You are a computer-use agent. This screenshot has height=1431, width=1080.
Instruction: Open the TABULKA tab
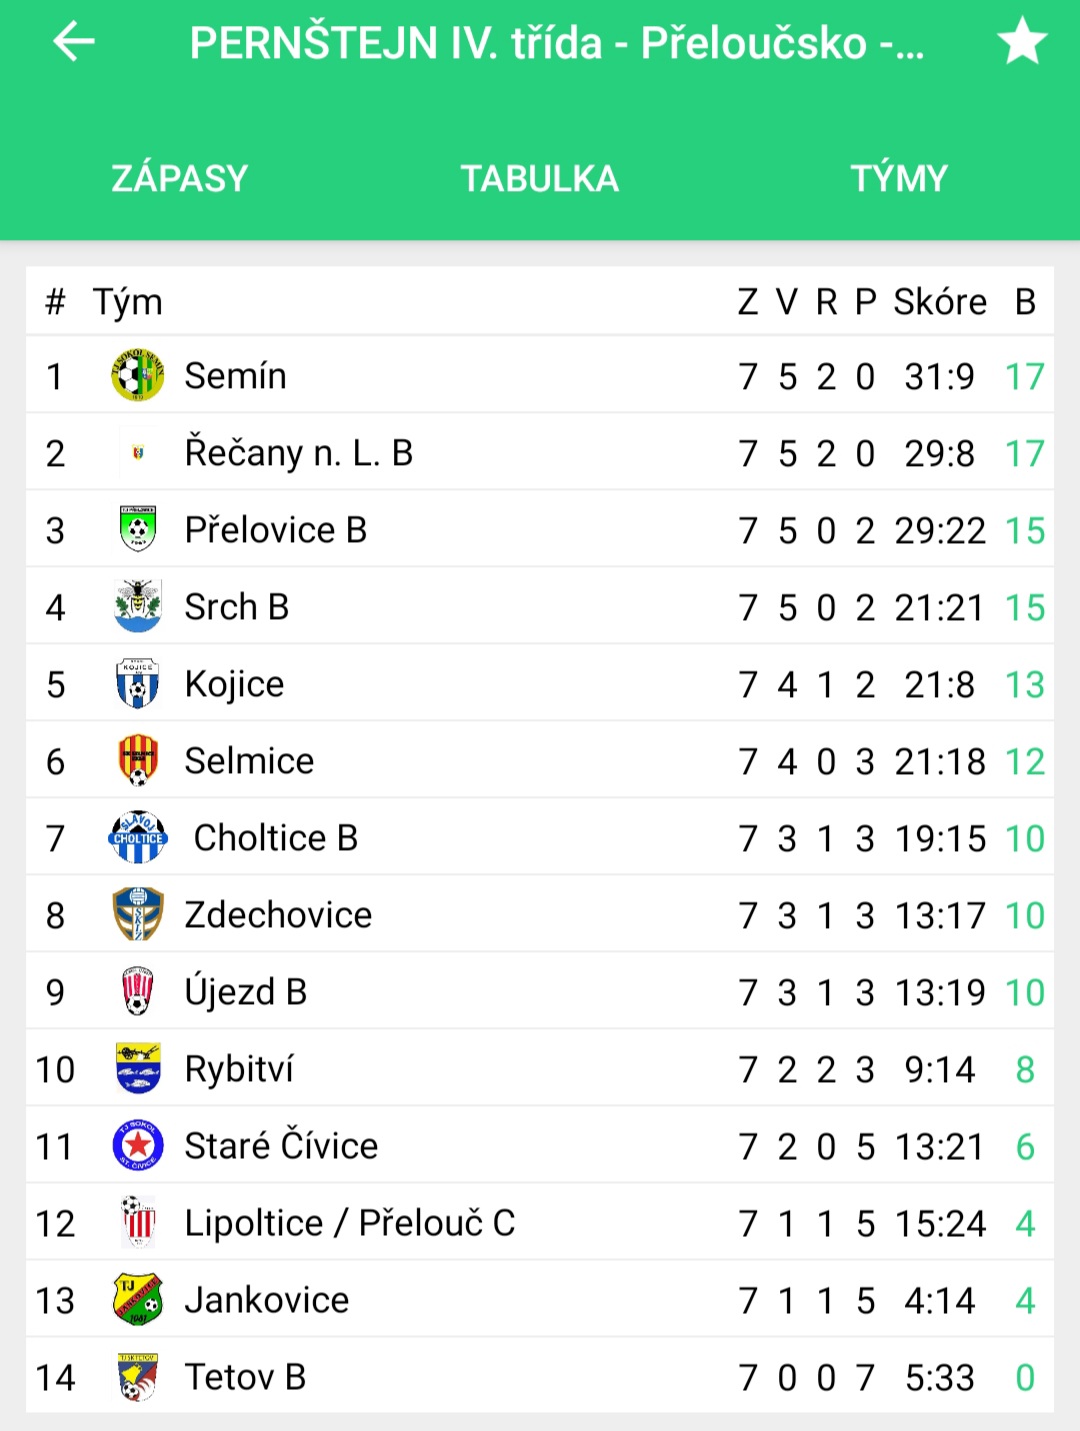540,178
